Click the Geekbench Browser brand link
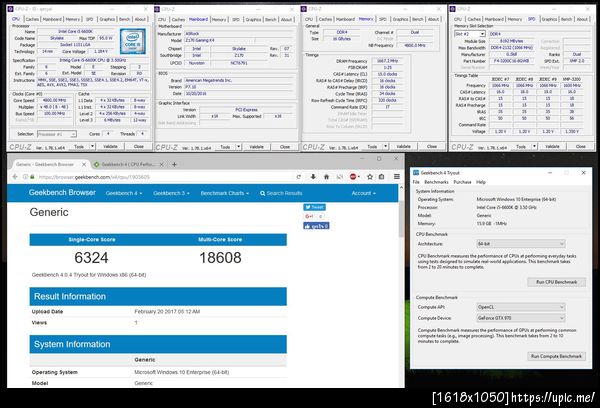 pos(62,193)
